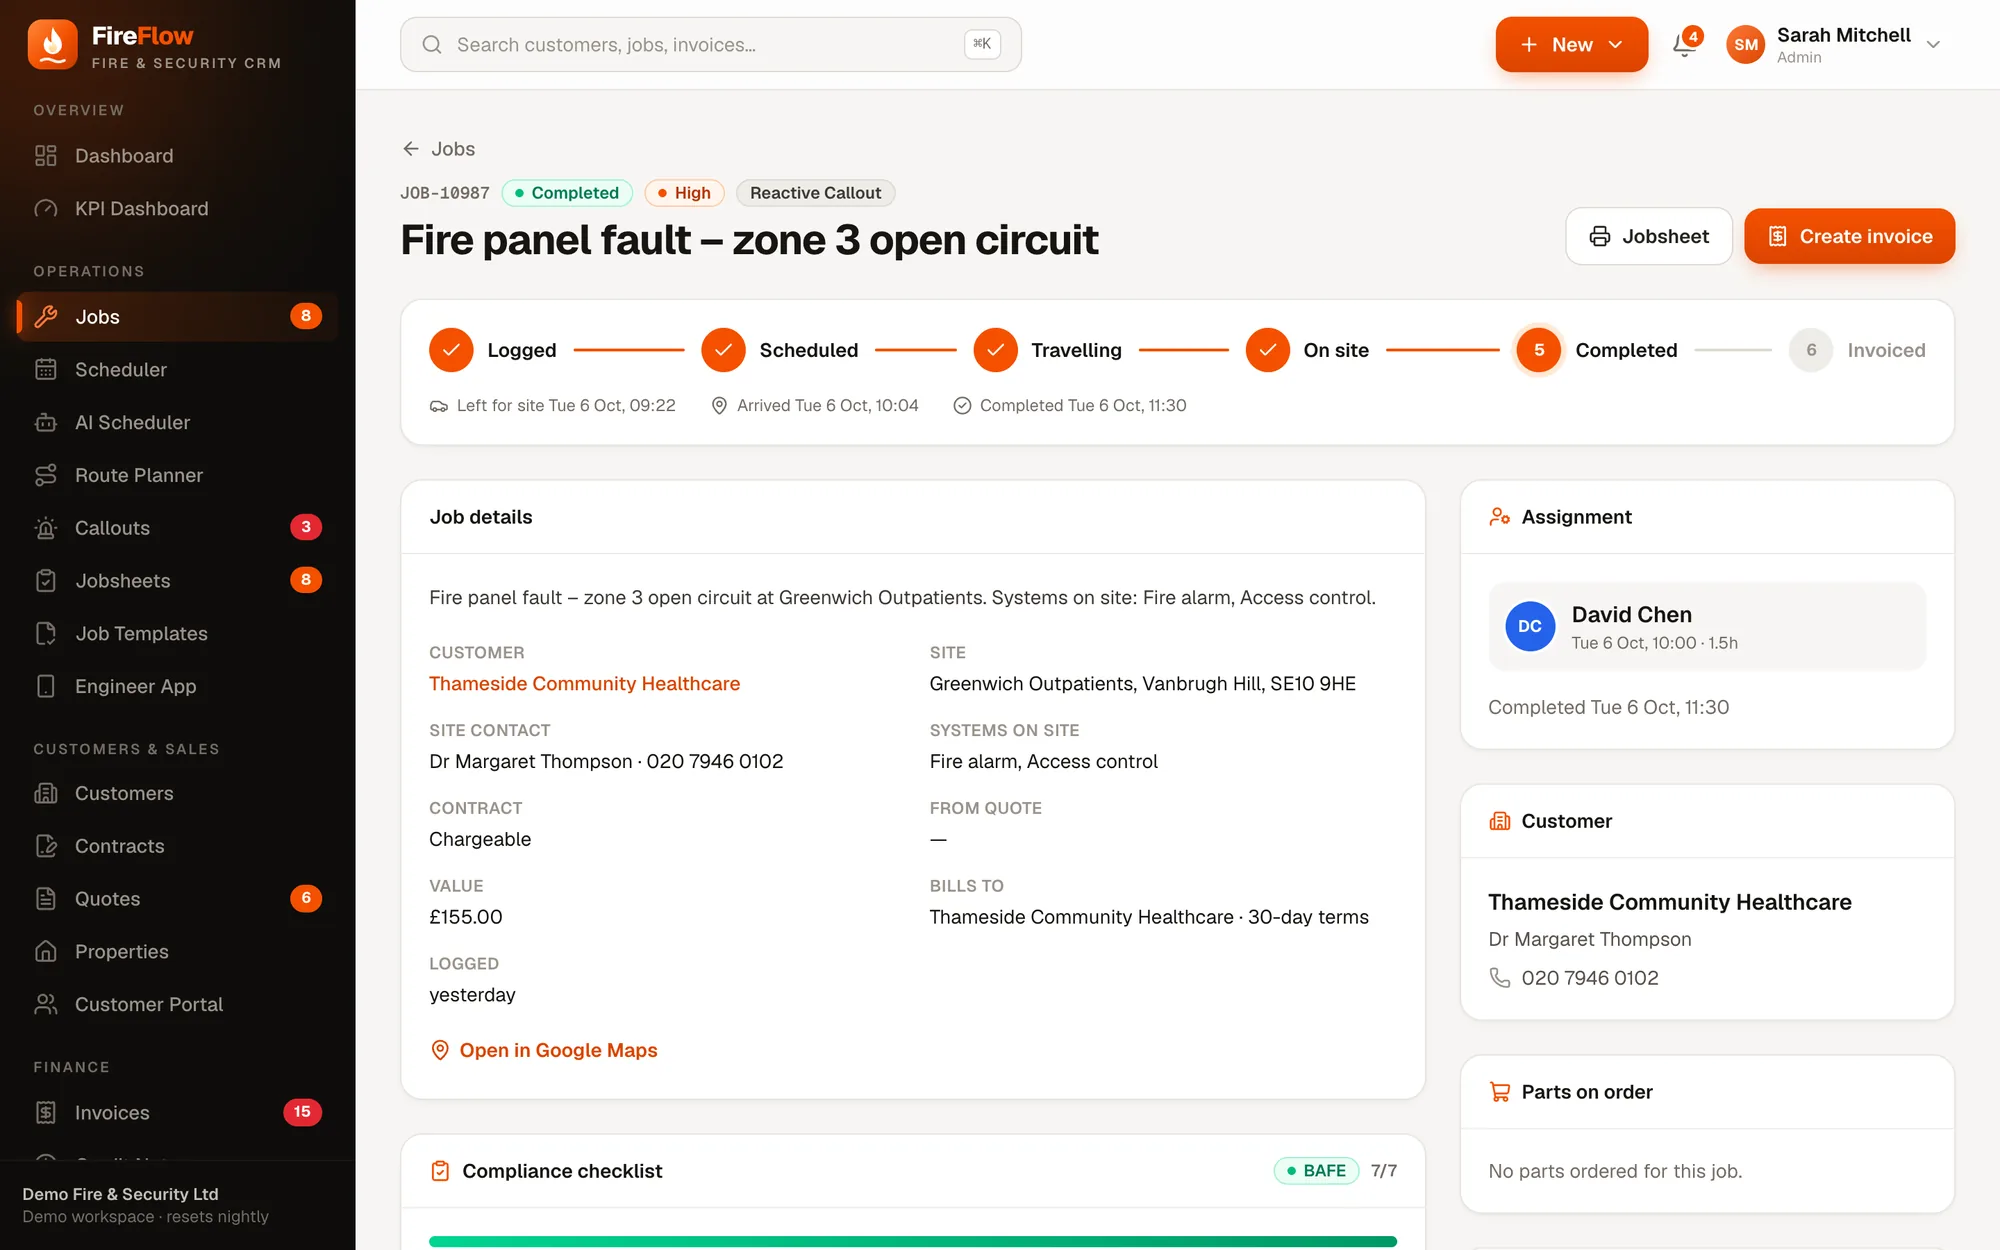Click the search magnifier icon
This screenshot has width=2000, height=1250.
pos(432,44)
